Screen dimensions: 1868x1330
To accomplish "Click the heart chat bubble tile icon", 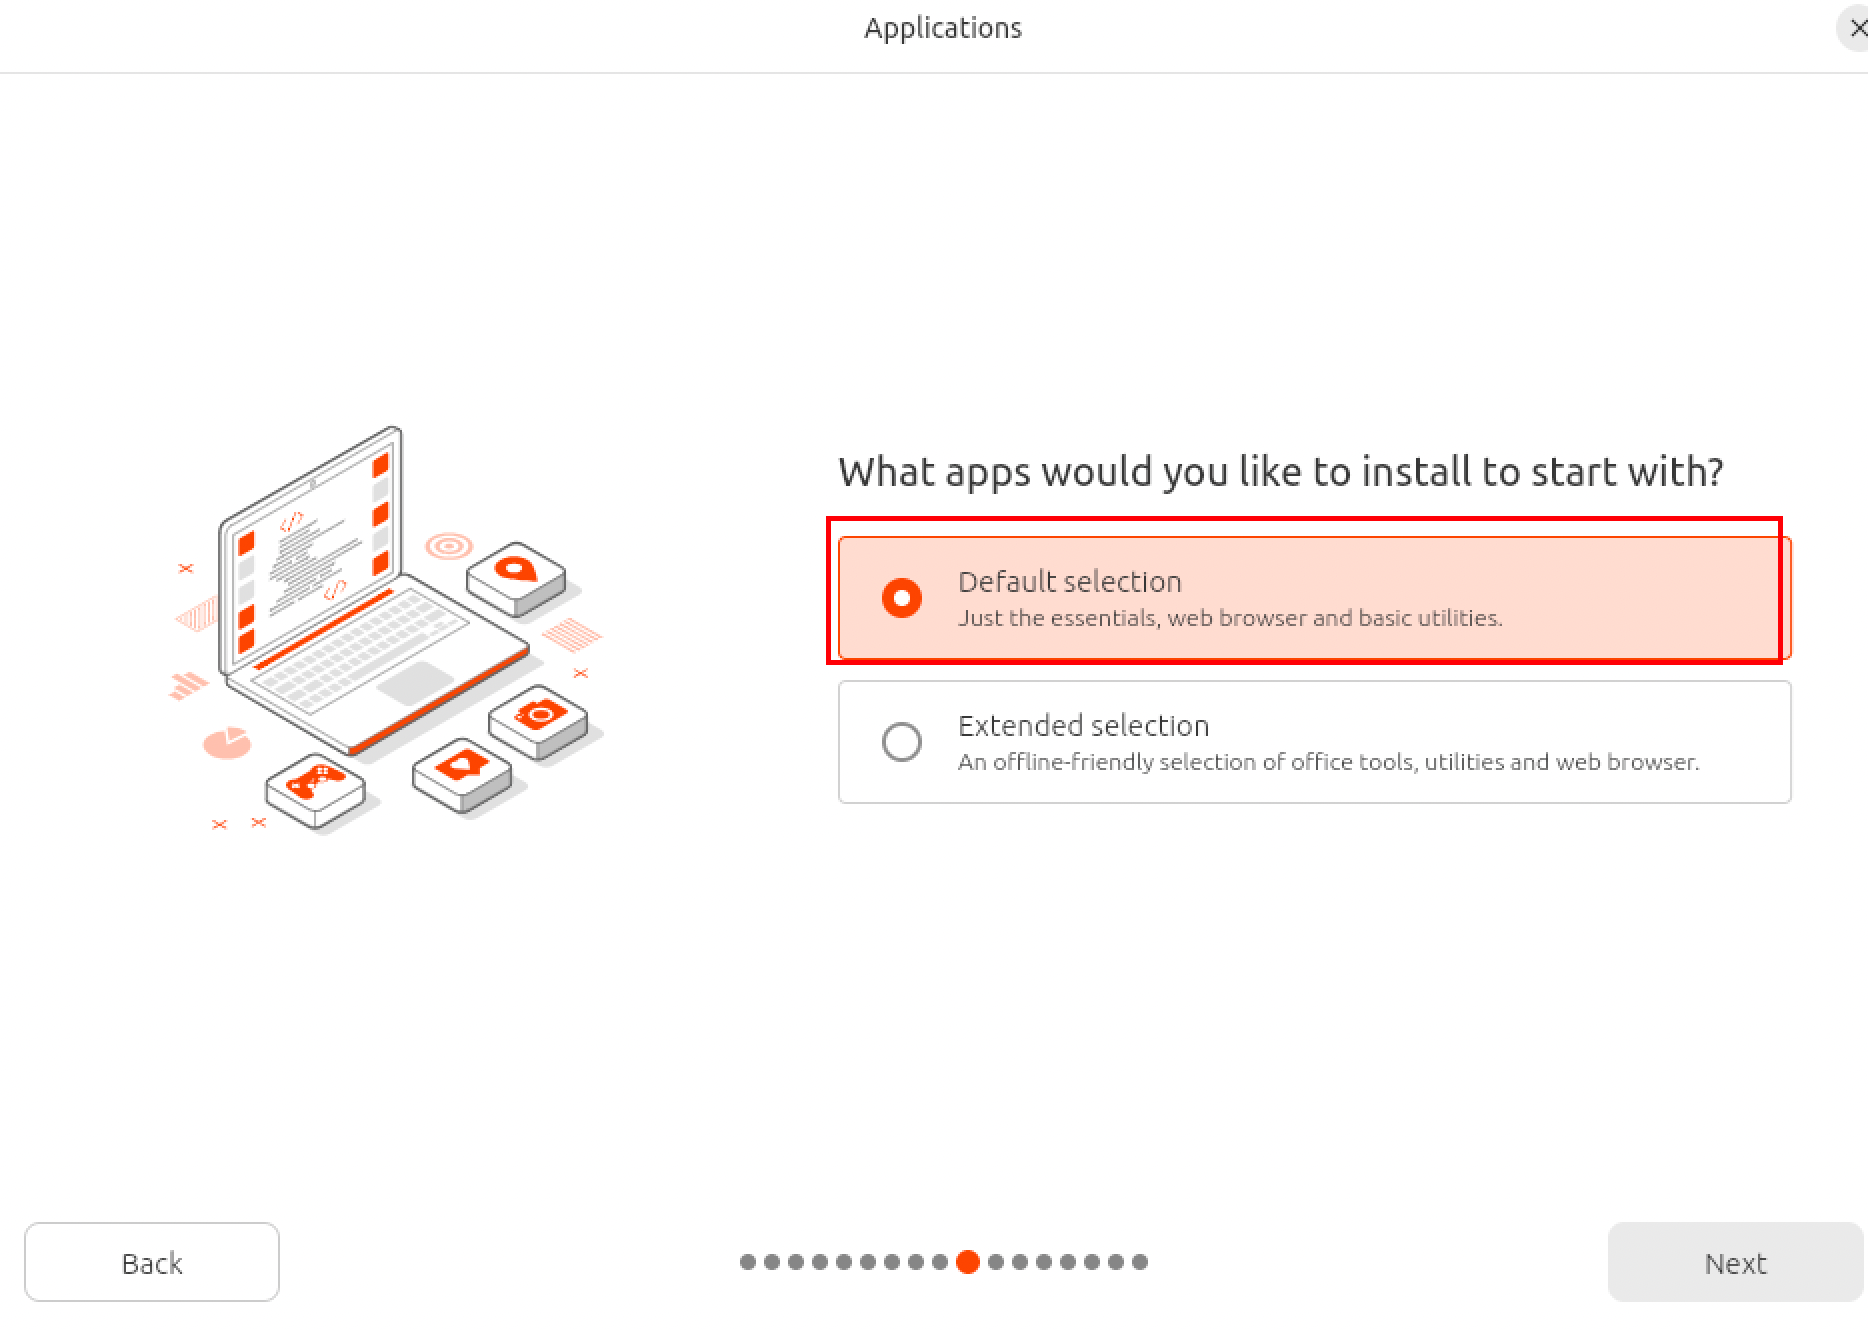I will point(462,774).
